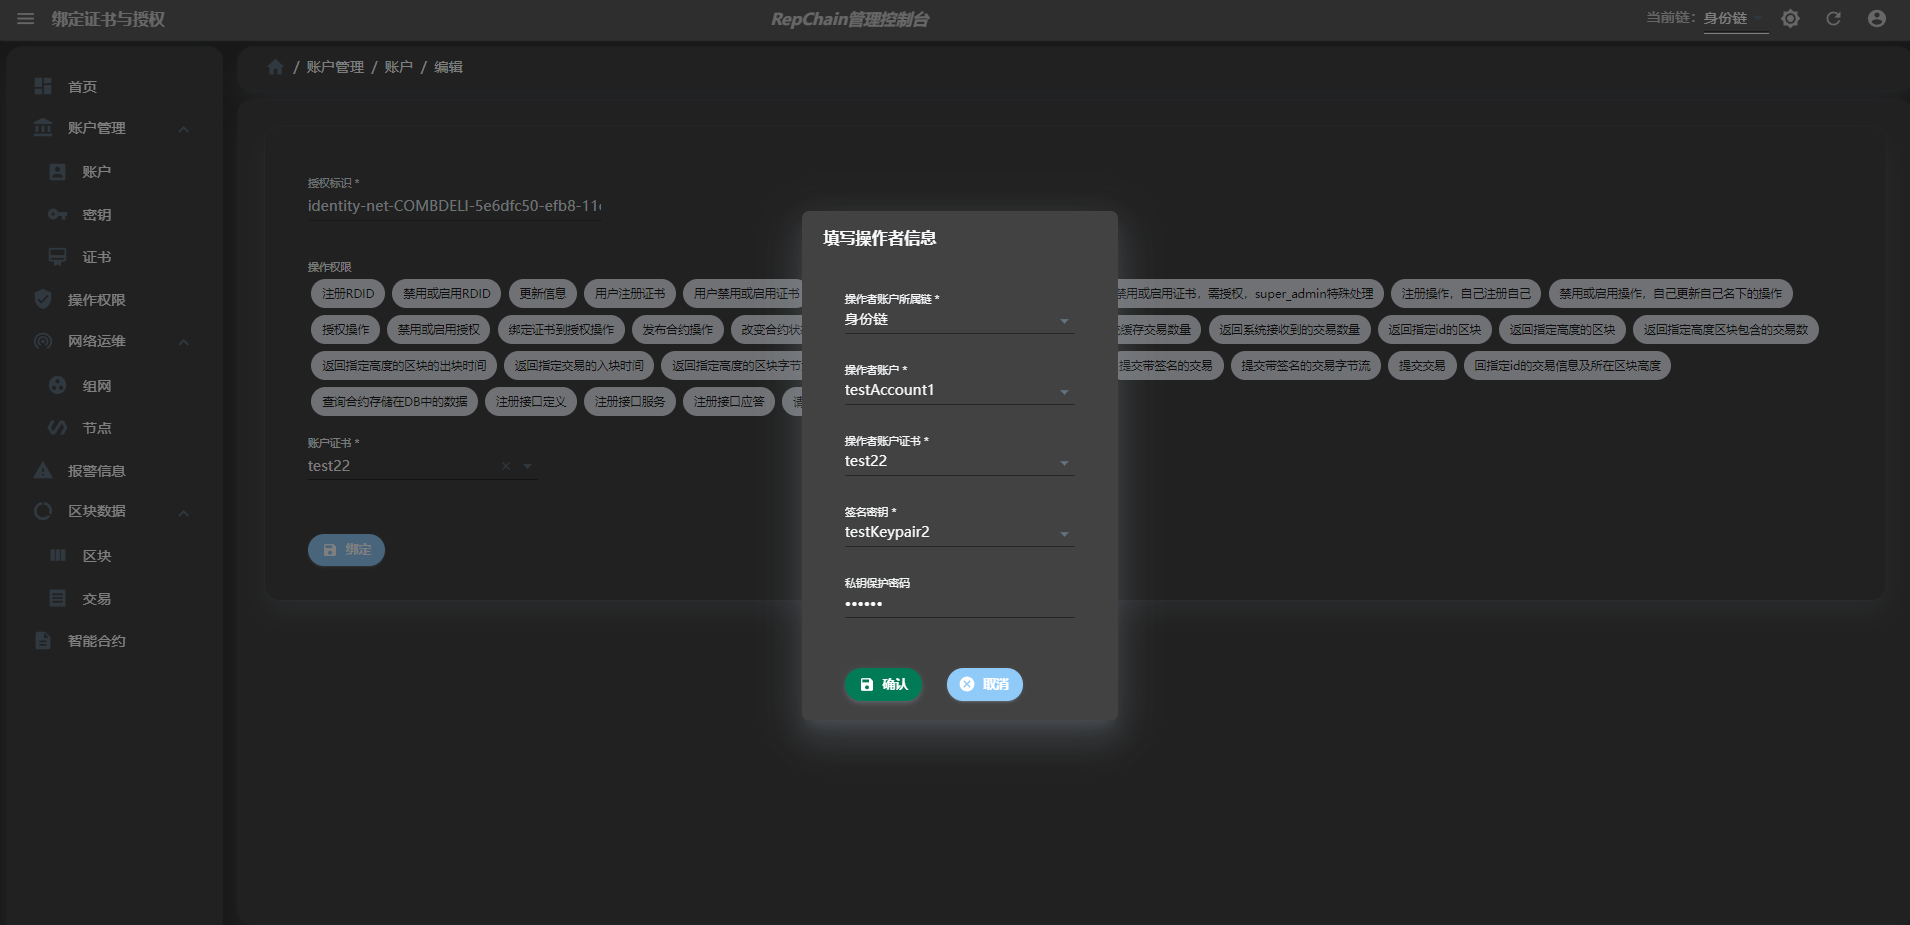Open the 当前链 身份链 chain selector

pos(1735,19)
